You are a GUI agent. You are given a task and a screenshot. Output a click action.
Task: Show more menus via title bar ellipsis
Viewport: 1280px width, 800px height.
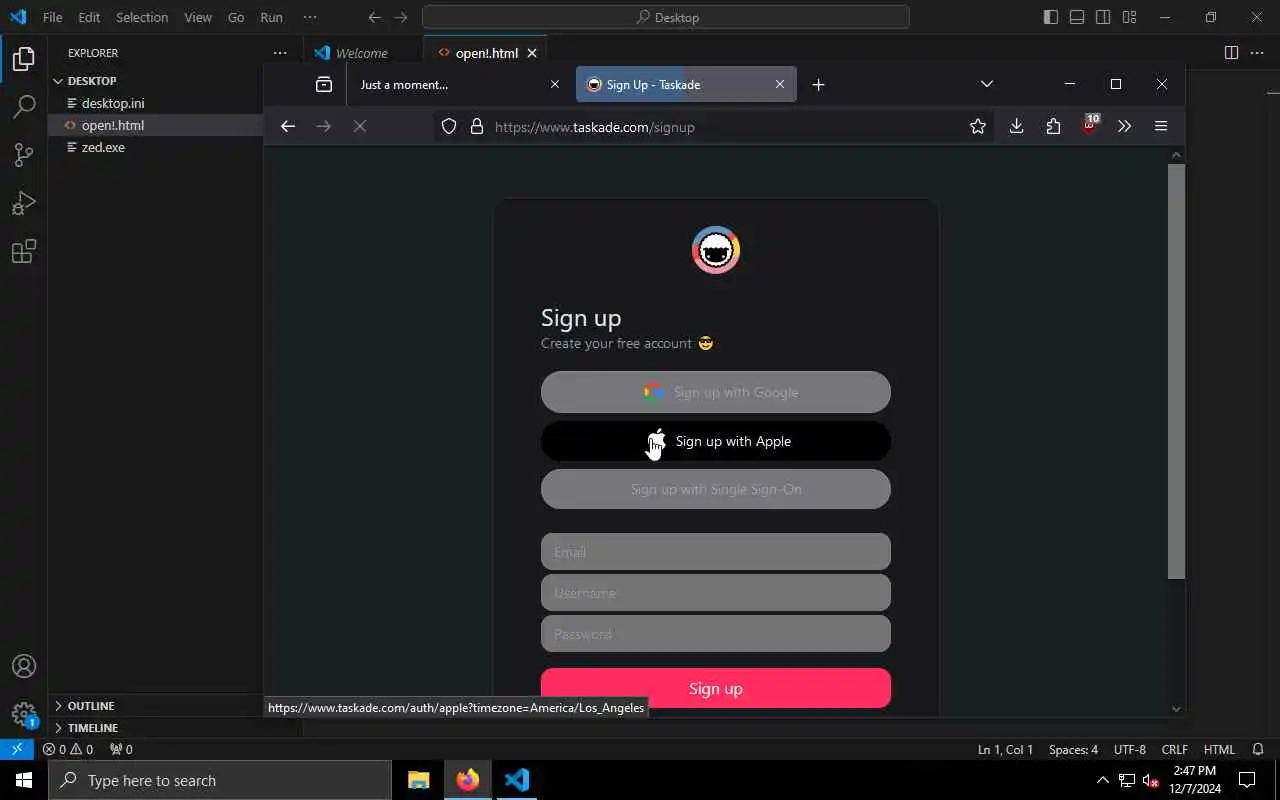(x=310, y=17)
